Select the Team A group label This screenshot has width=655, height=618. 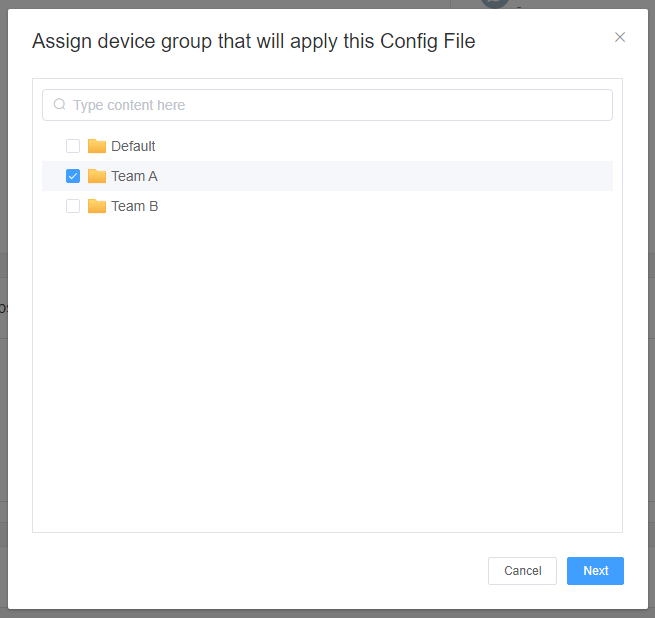(x=134, y=176)
